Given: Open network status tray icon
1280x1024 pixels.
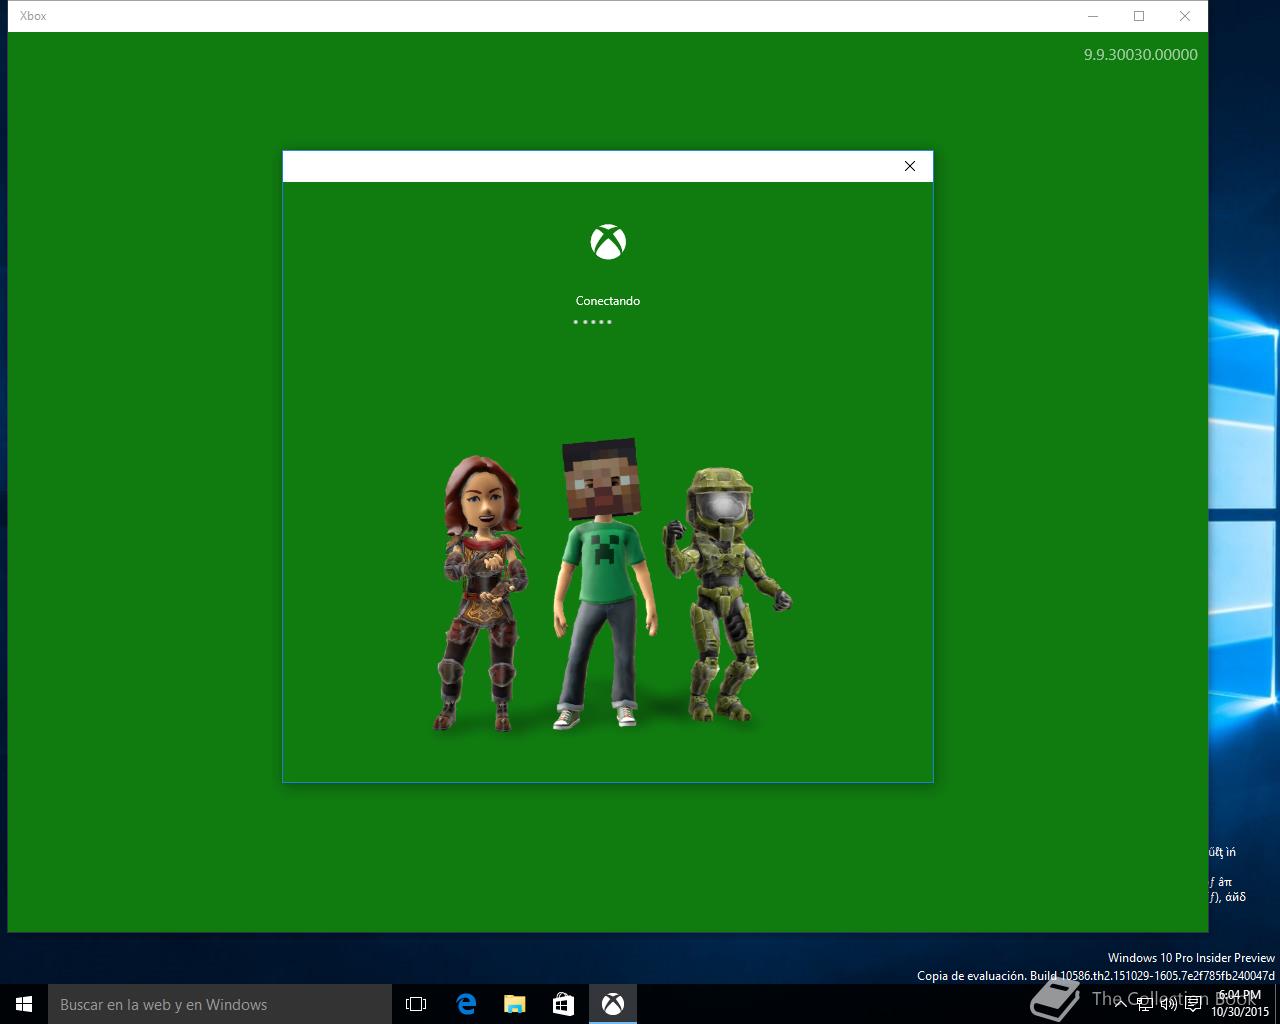Looking at the screenshot, I should (1144, 1004).
